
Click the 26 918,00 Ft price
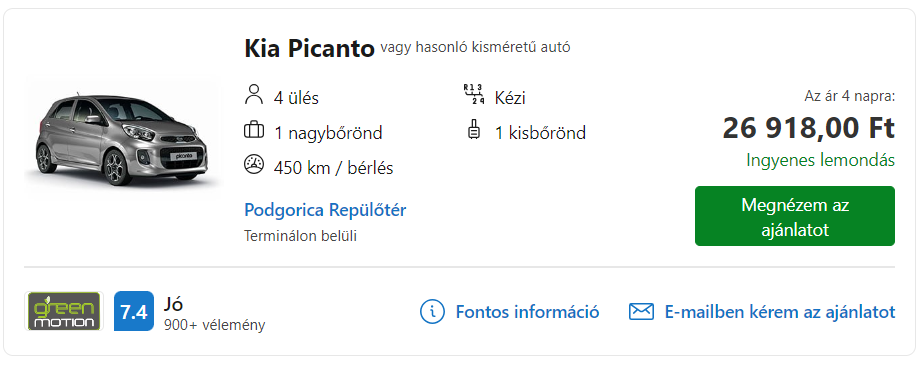(809, 128)
